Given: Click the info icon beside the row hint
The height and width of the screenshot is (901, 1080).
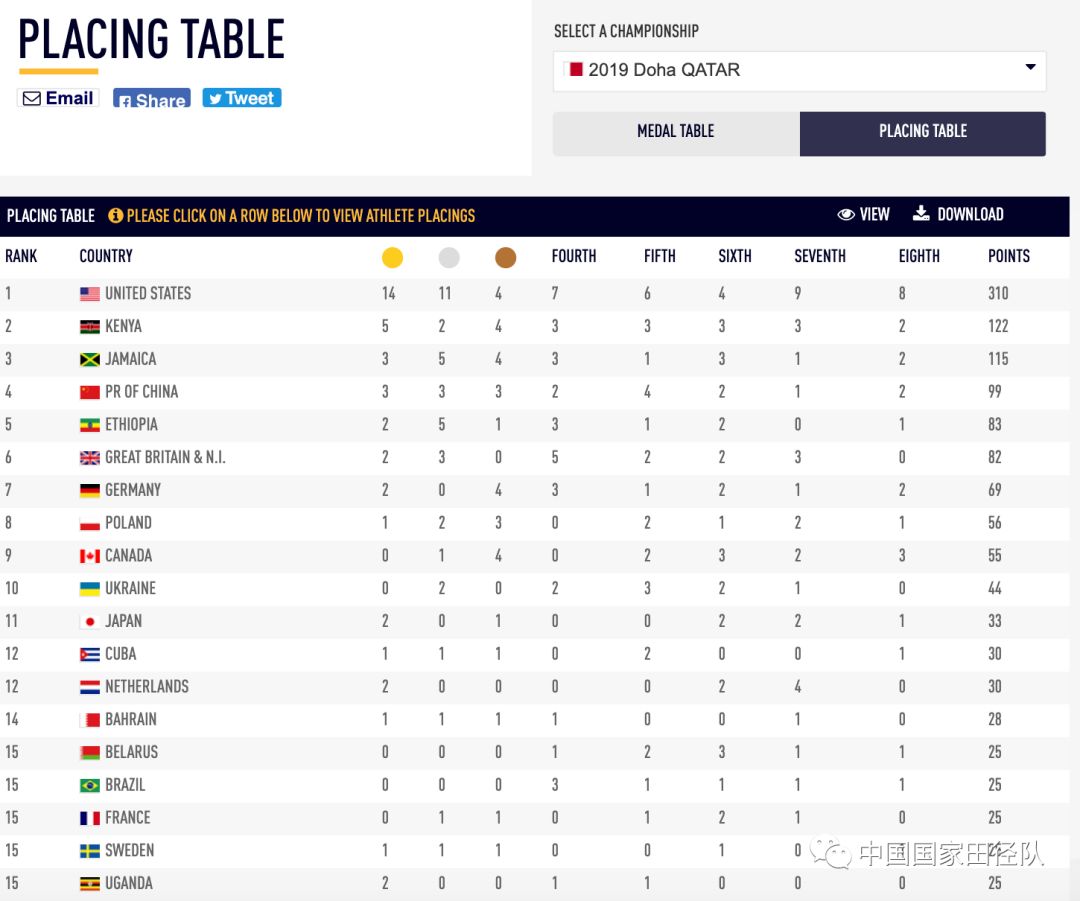Looking at the screenshot, I should coord(116,215).
